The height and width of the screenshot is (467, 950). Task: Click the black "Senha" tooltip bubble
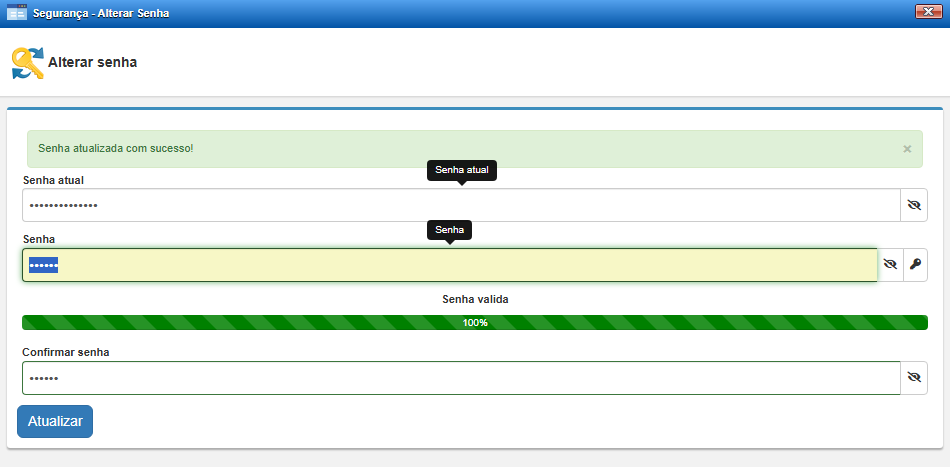click(x=449, y=230)
